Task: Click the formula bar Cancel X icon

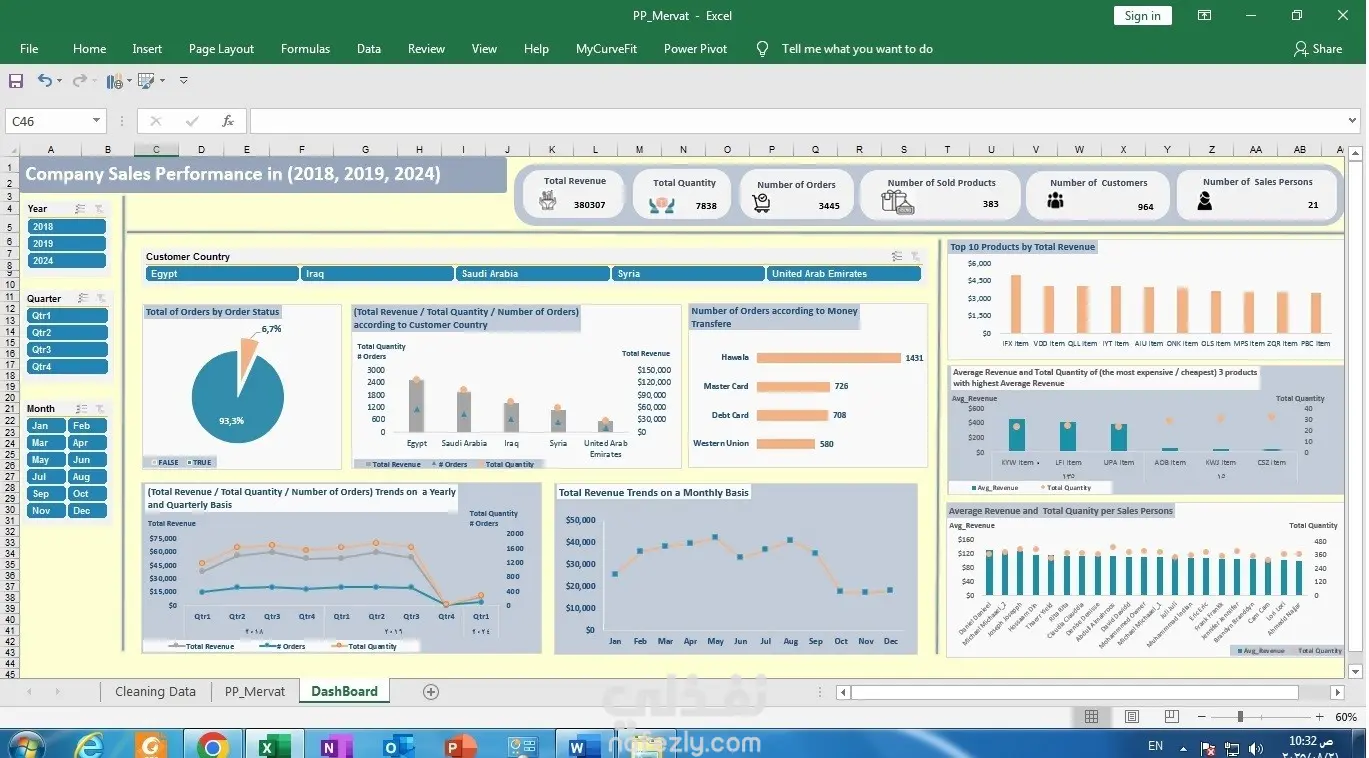Action: 155,121
